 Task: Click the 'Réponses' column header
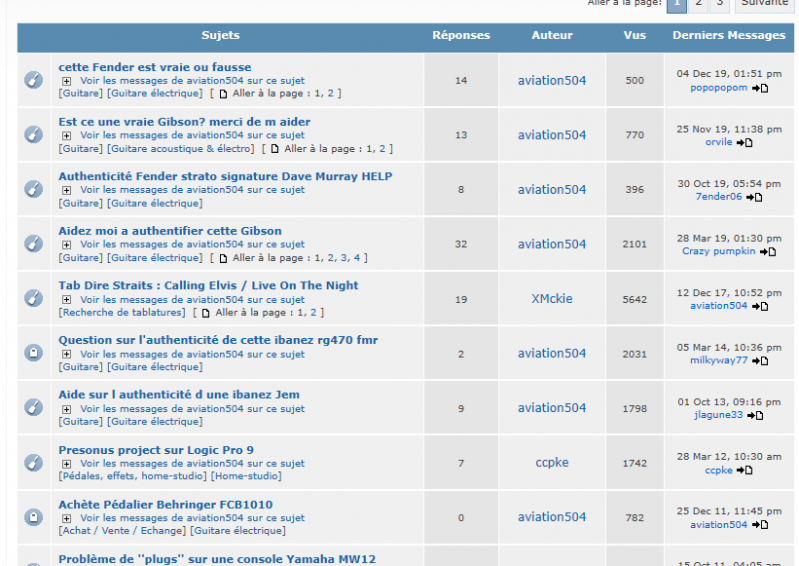click(461, 36)
